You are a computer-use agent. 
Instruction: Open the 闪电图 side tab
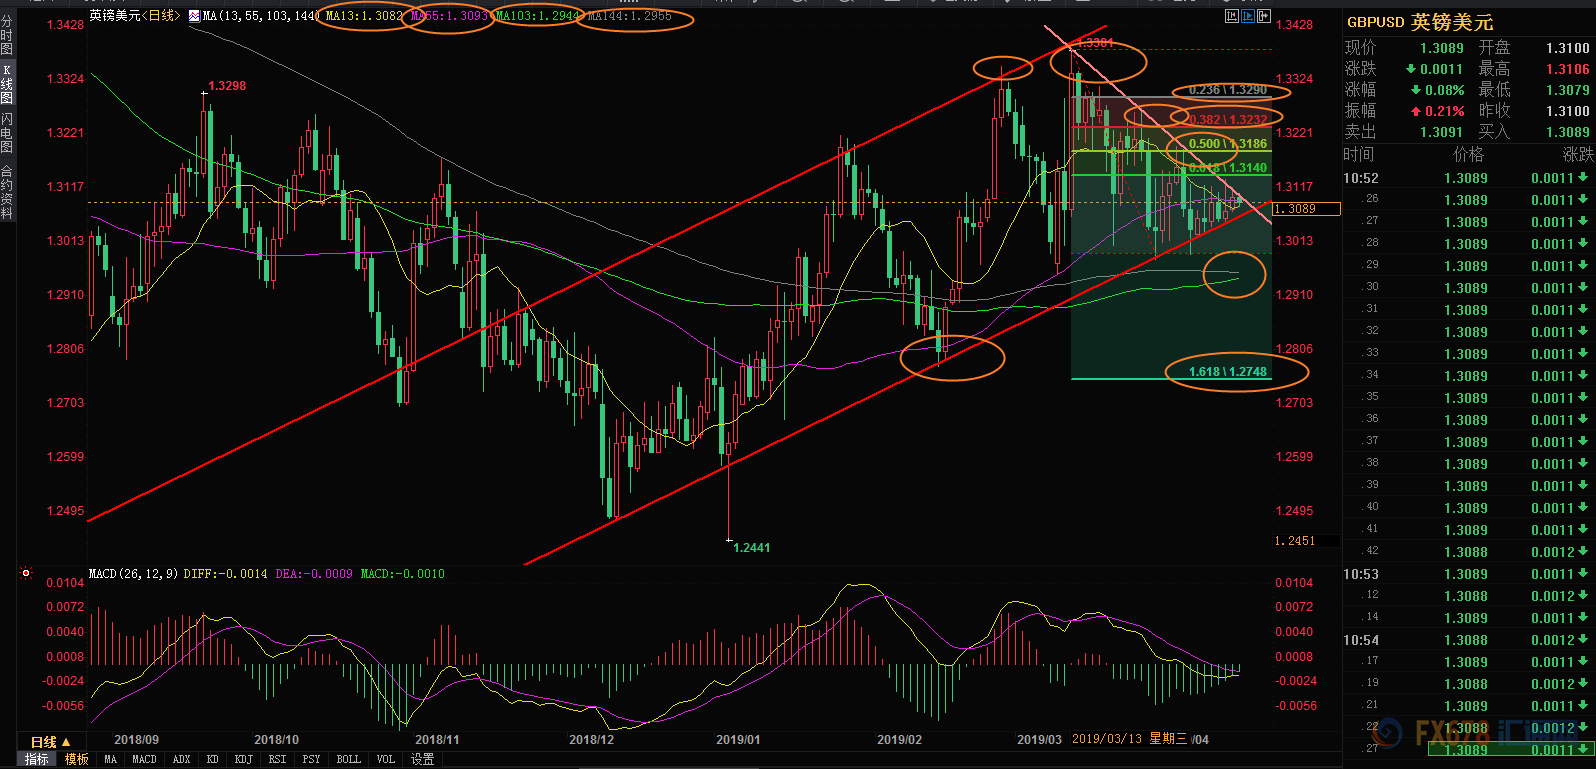coord(7,133)
